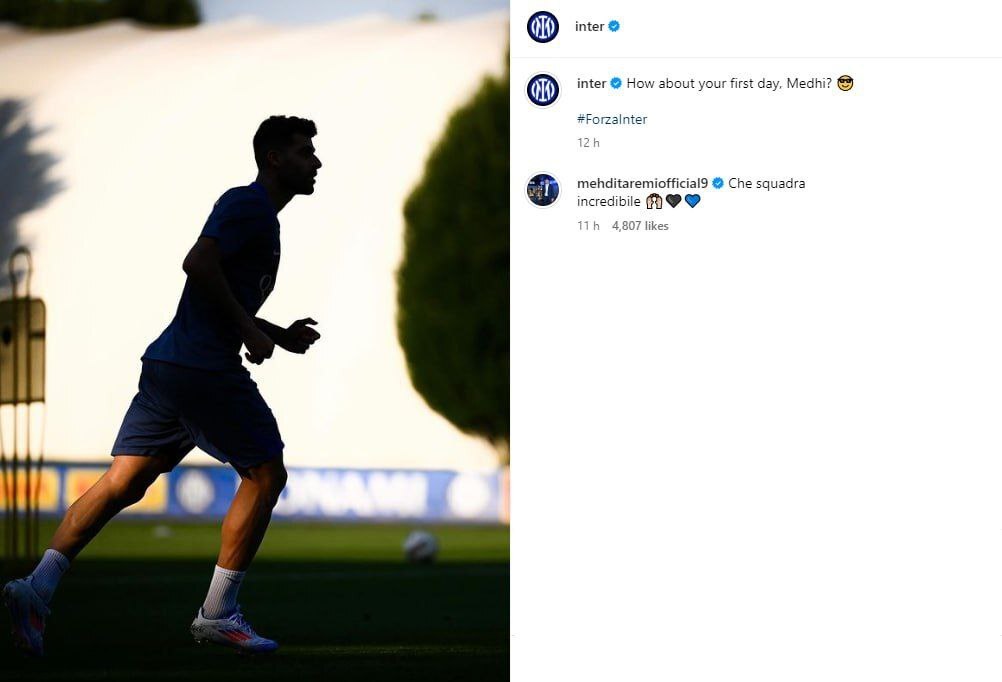
Task: Click the 12 h post timestamp
Action: 588,143
